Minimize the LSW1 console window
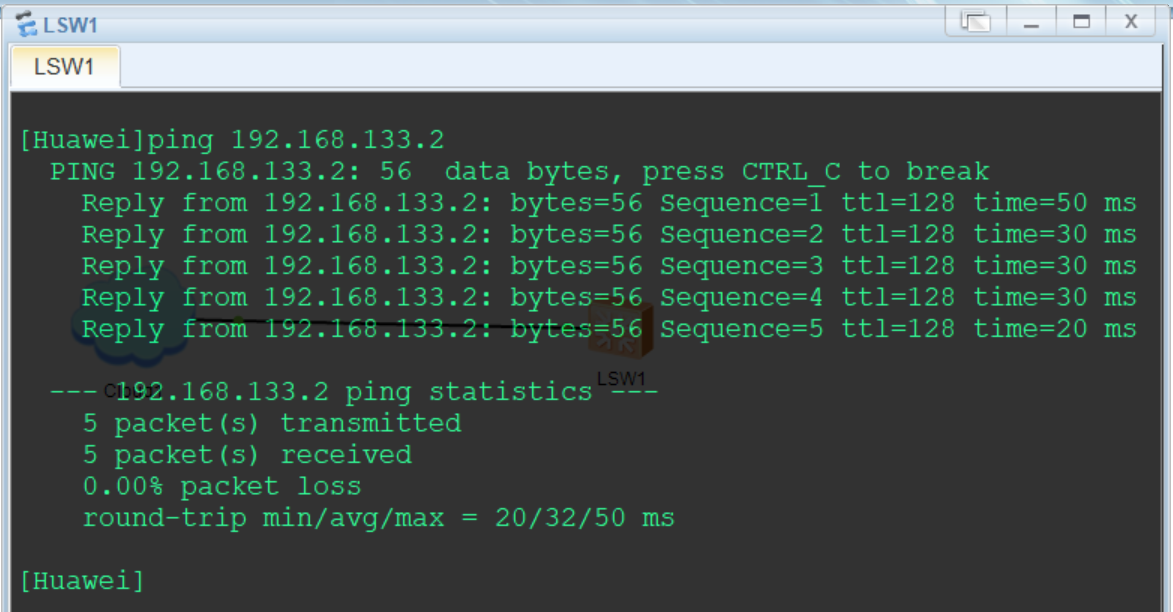The width and height of the screenshot is (1173, 612). [x=1031, y=21]
